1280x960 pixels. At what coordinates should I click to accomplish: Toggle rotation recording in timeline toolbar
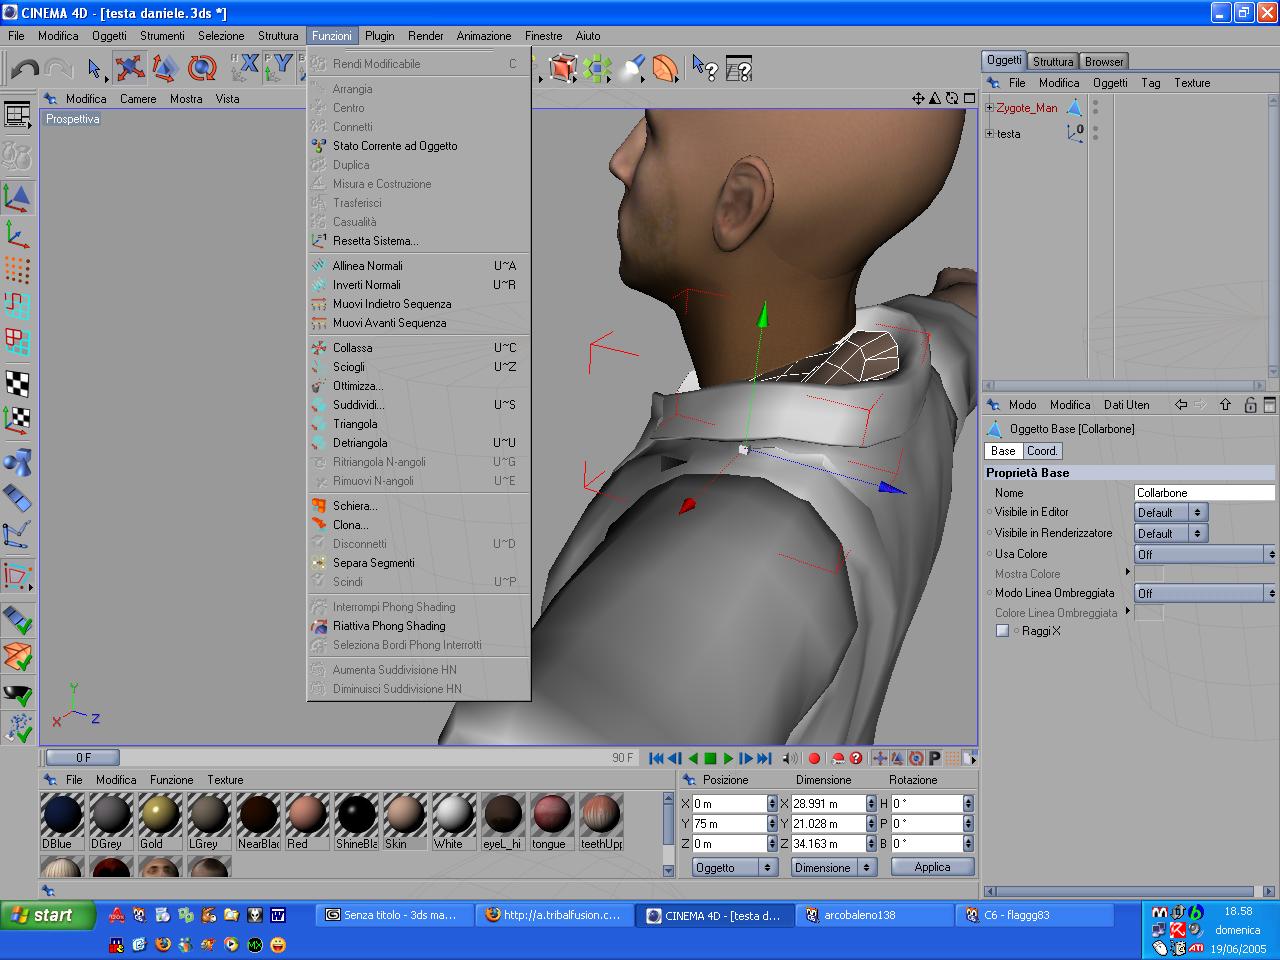pyautogui.click(x=916, y=758)
